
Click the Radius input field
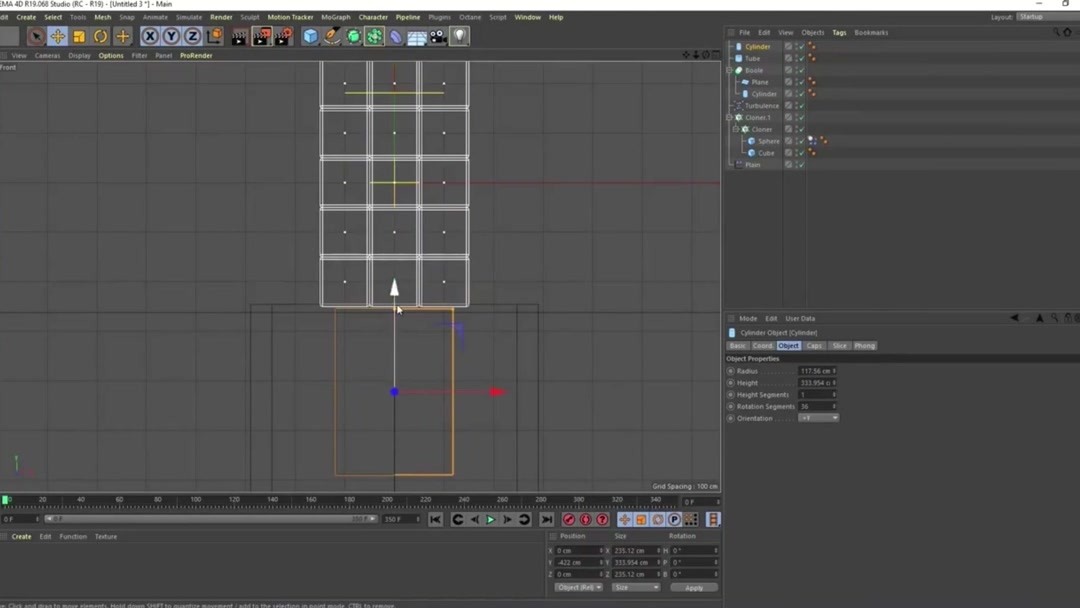pyautogui.click(x=815, y=371)
